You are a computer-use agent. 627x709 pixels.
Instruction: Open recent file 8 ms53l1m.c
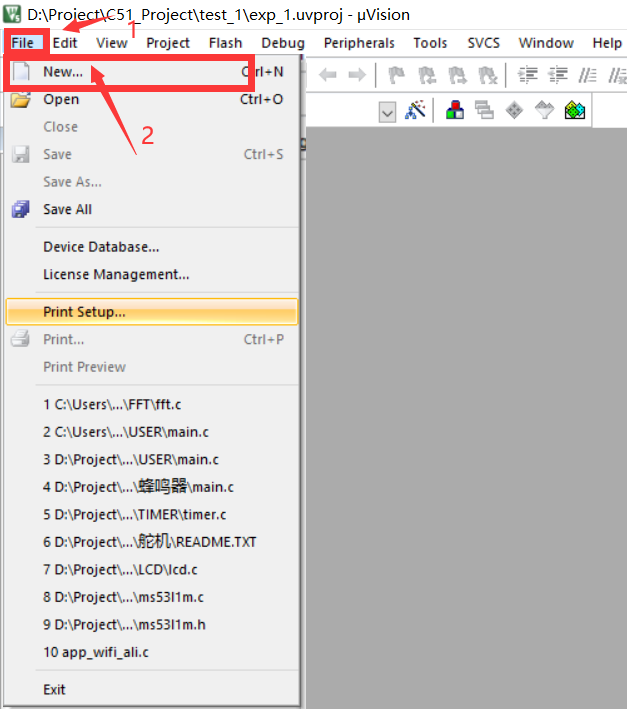tap(152, 597)
